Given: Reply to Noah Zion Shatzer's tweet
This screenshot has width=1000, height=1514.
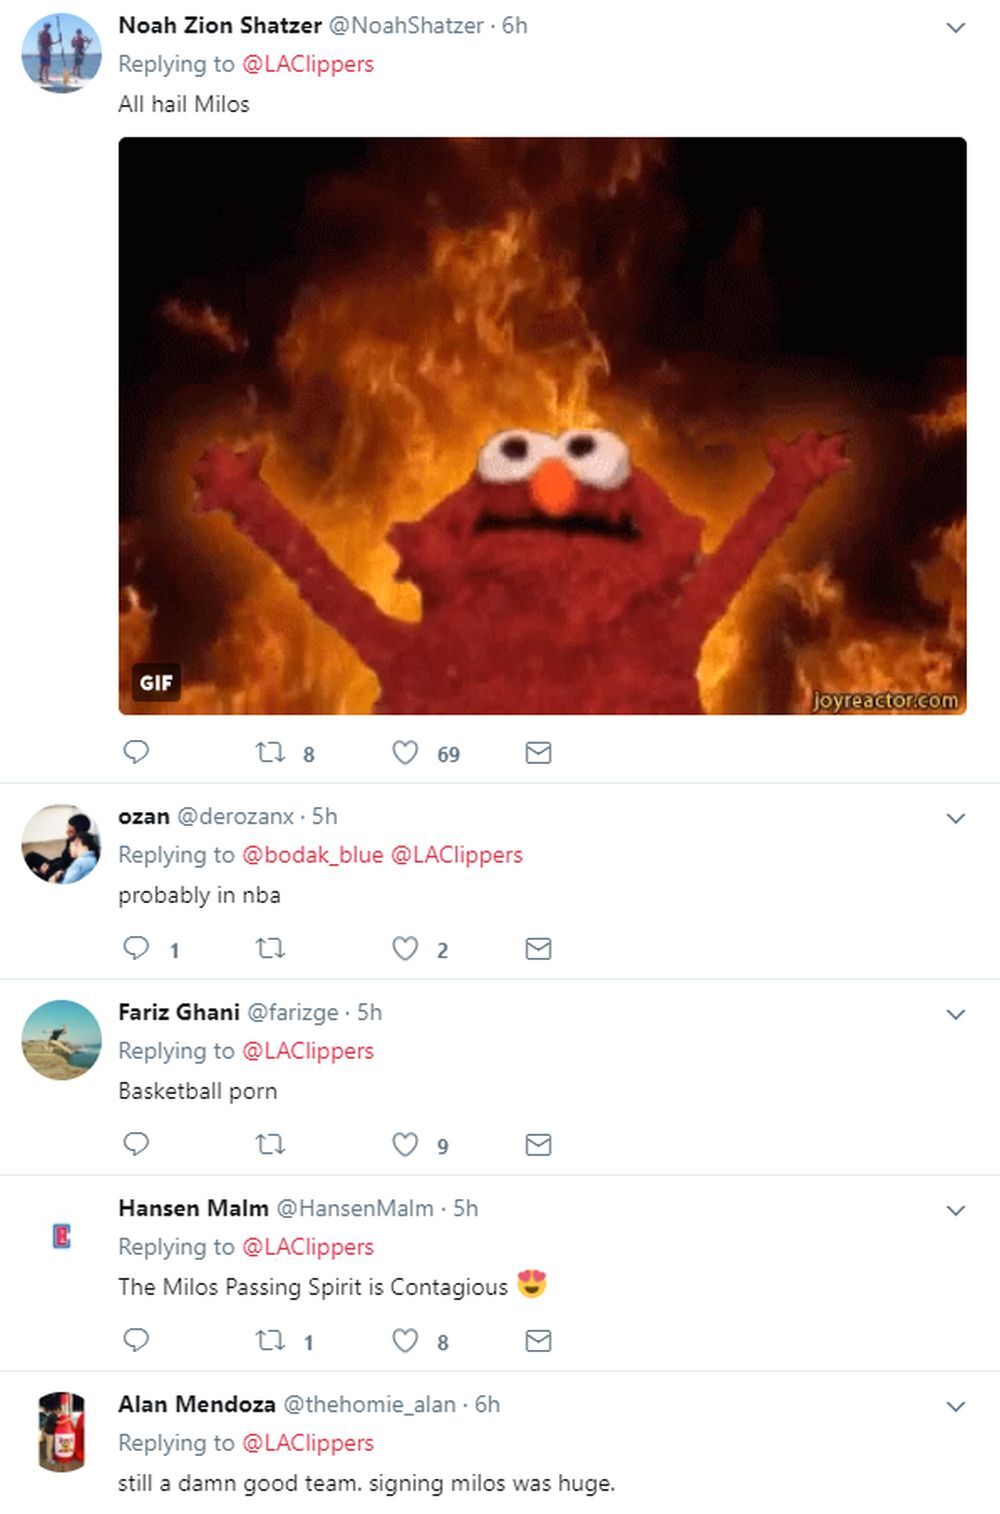Looking at the screenshot, I should [x=136, y=752].
